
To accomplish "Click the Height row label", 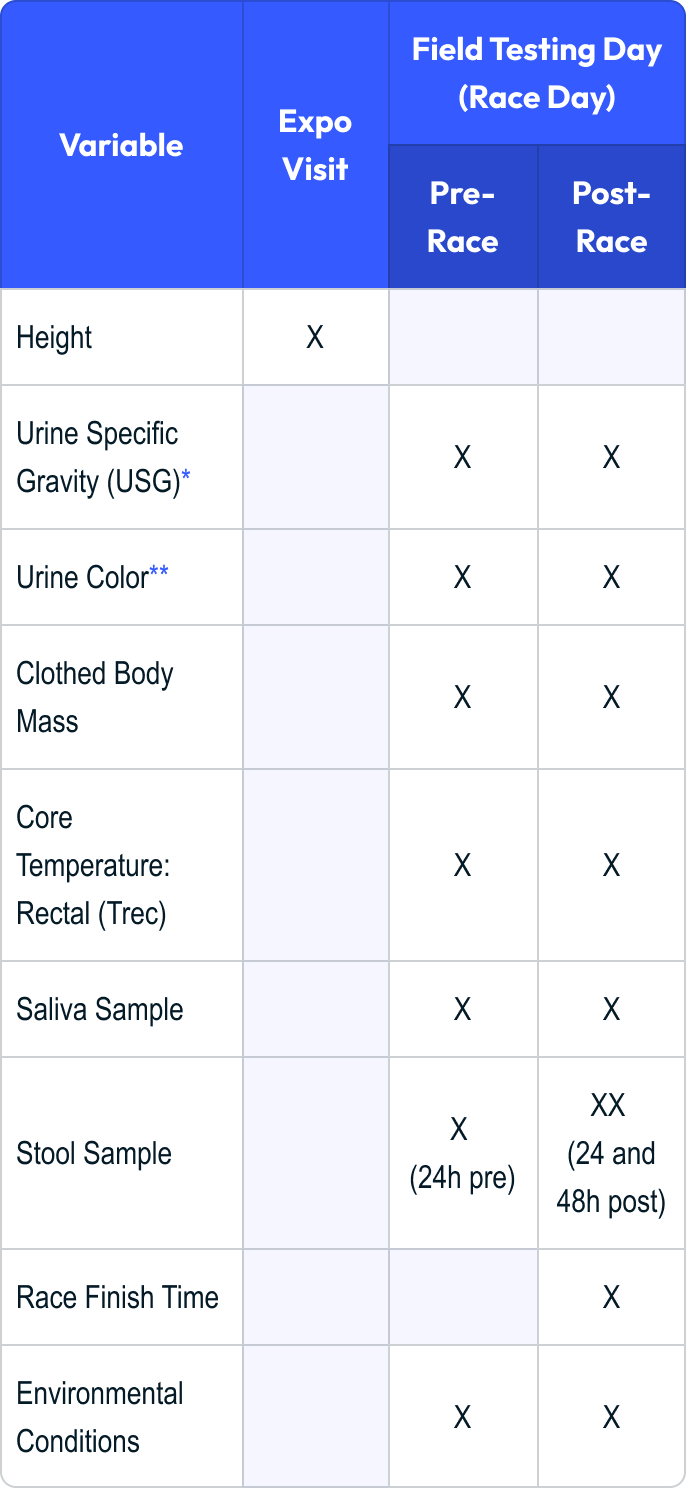I will pyautogui.click(x=54, y=337).
